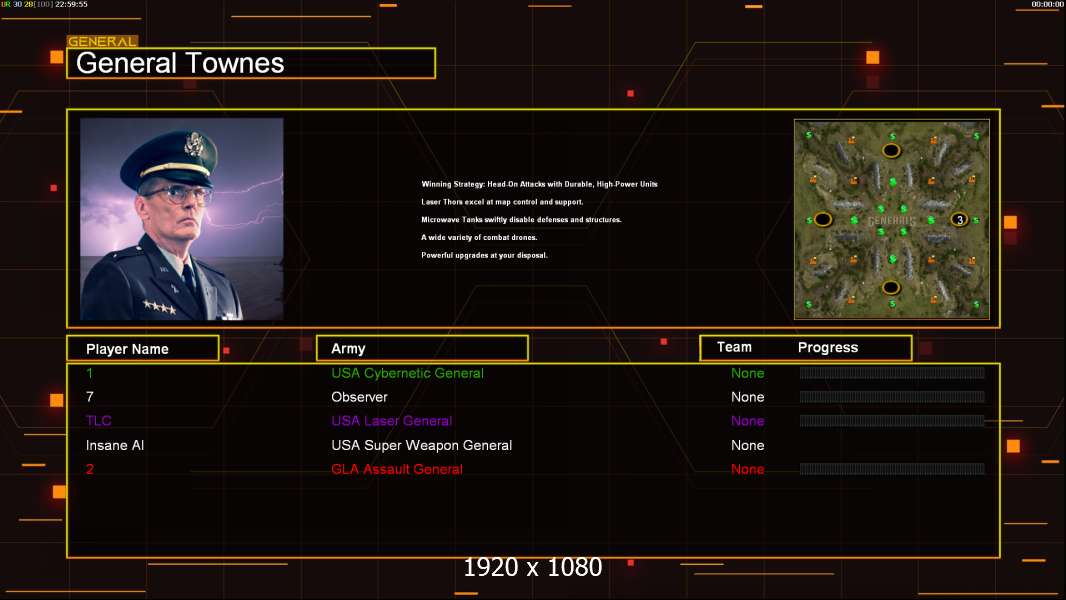The width and height of the screenshot is (1066, 600).
Task: Click the top start position marker on the minimap
Action: click(891, 151)
